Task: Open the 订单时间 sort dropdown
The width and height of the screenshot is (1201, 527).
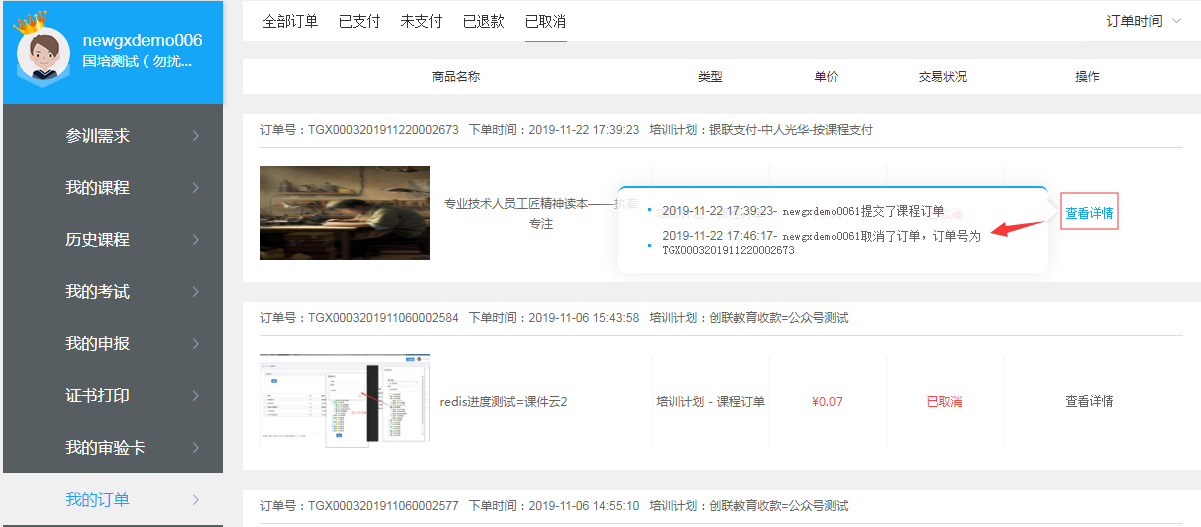Action: (1144, 21)
